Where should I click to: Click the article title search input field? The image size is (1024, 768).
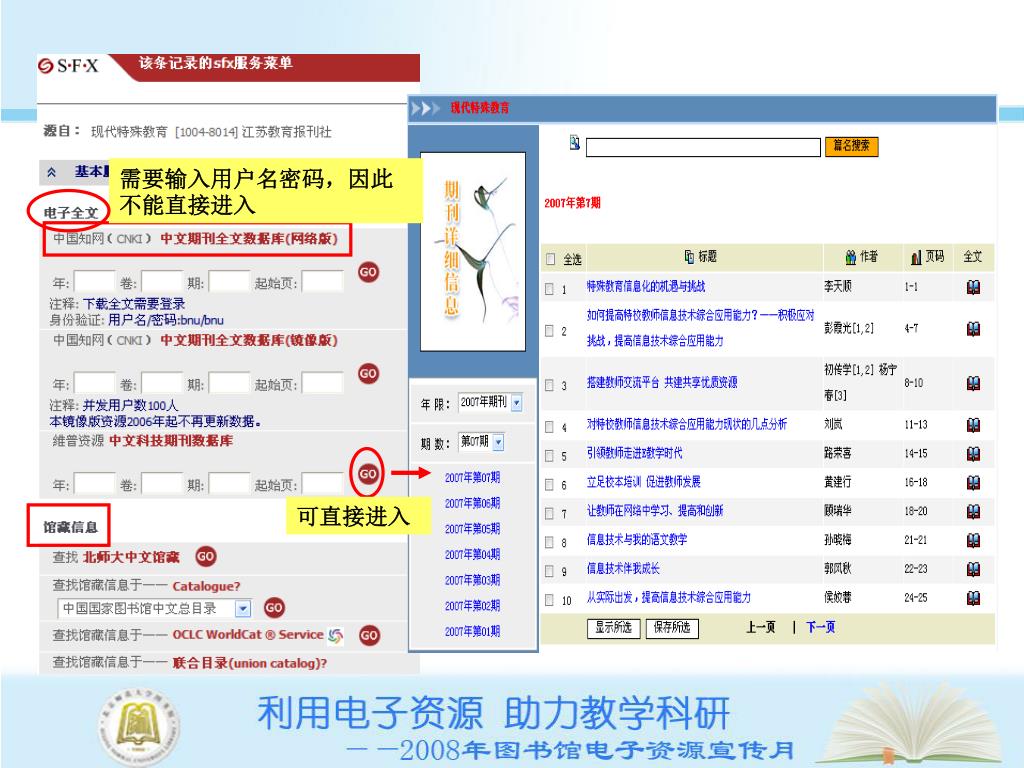703,147
